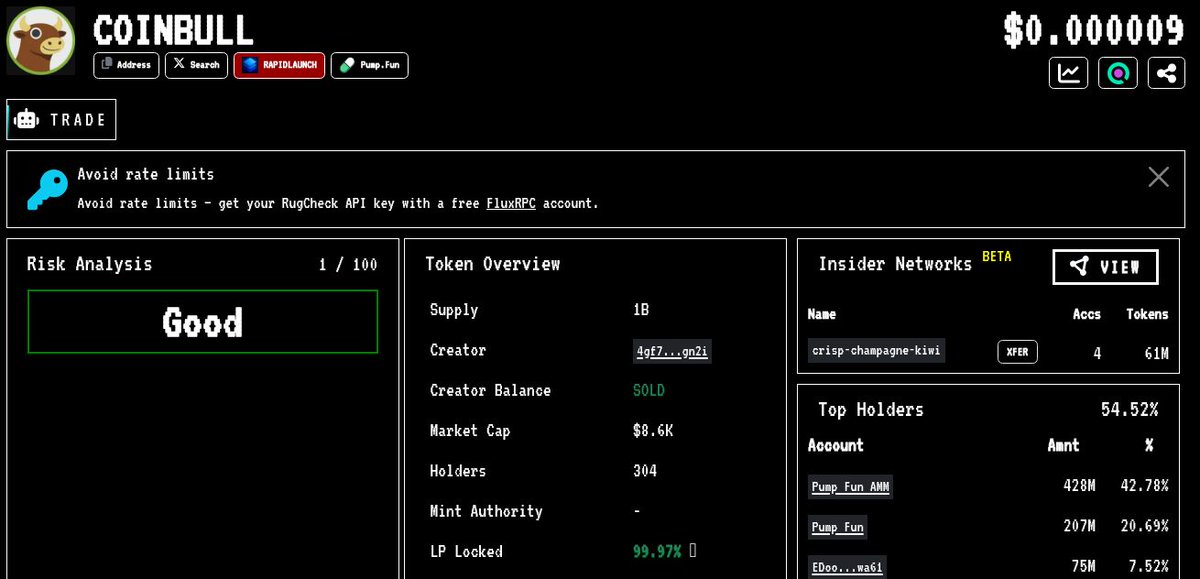
Task: Click the BETA label near Insider Networks
Action: tap(996, 257)
